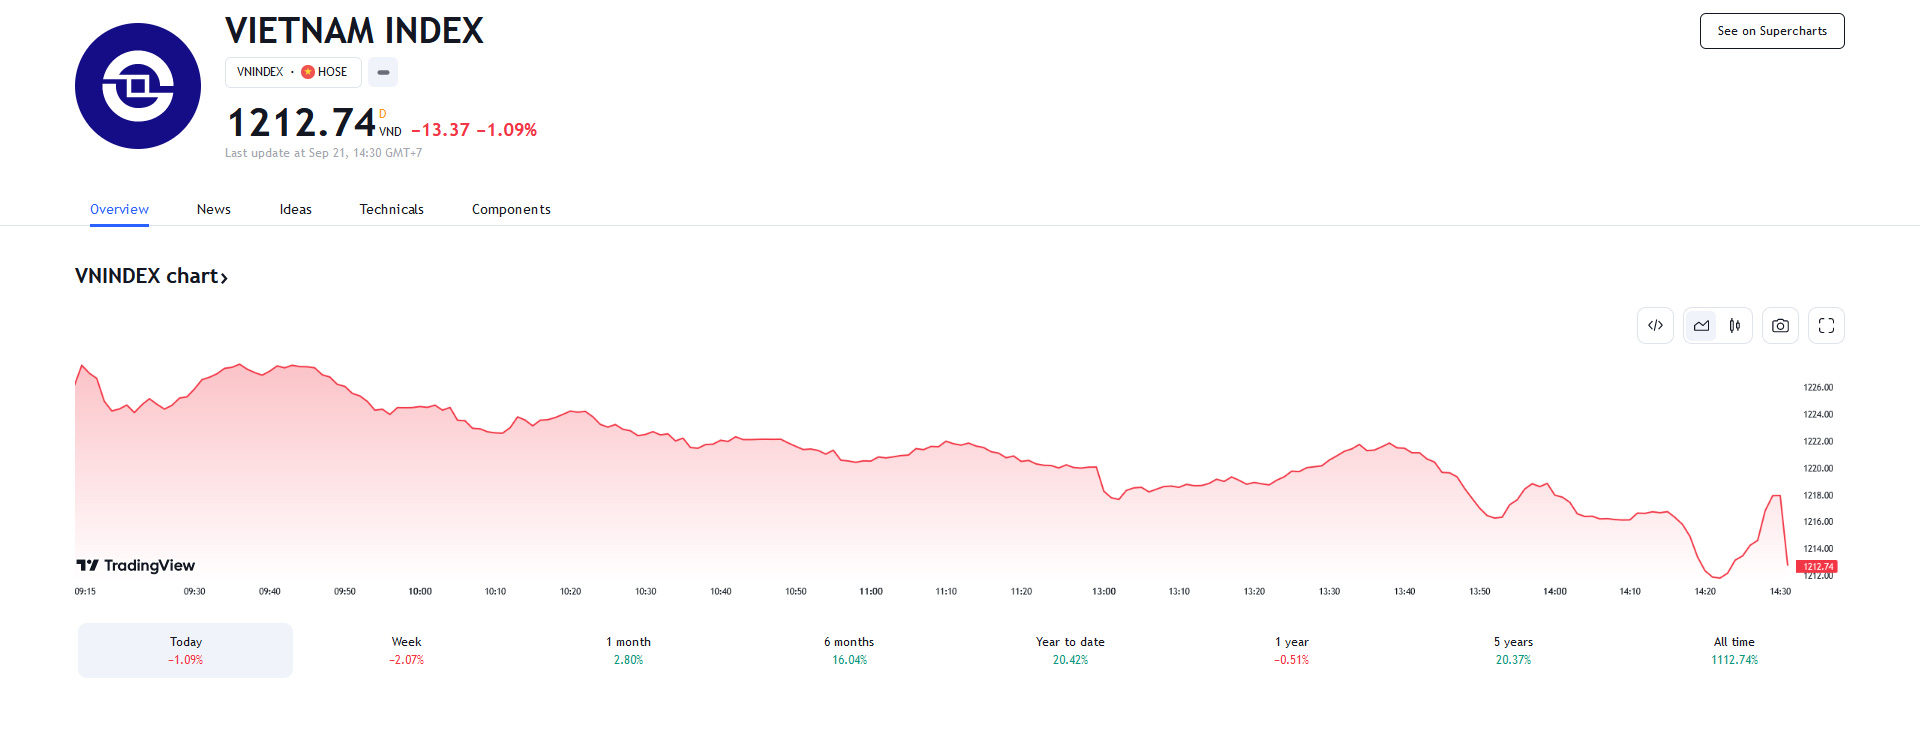Take a chart snapshot with camera icon
The height and width of the screenshot is (735, 1920).
pos(1780,326)
